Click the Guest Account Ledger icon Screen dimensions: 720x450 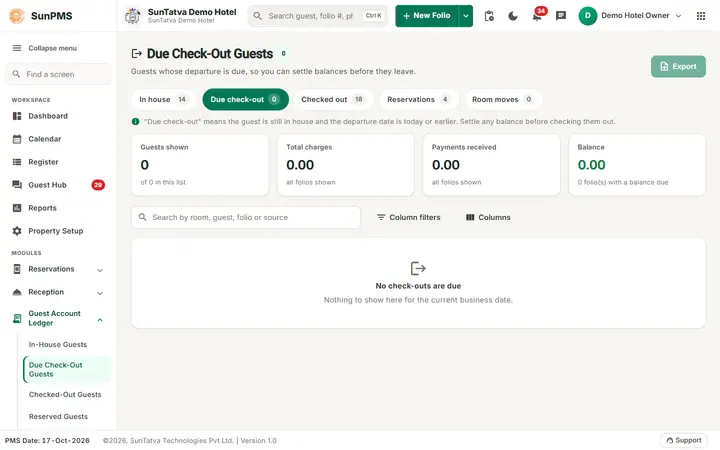pos(17,318)
